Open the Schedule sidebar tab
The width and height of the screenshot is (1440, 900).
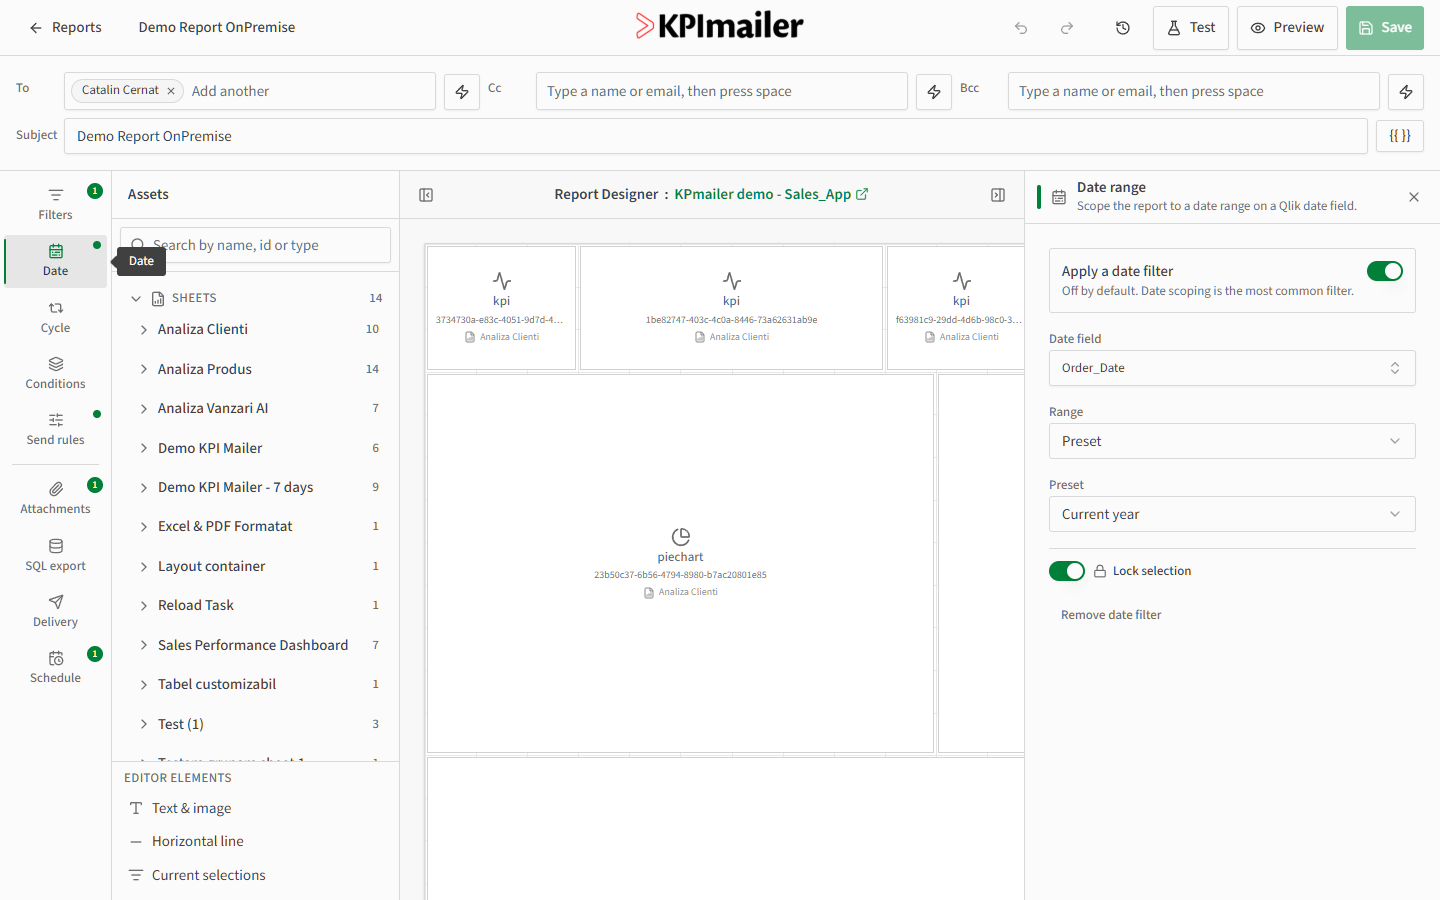[56, 667]
